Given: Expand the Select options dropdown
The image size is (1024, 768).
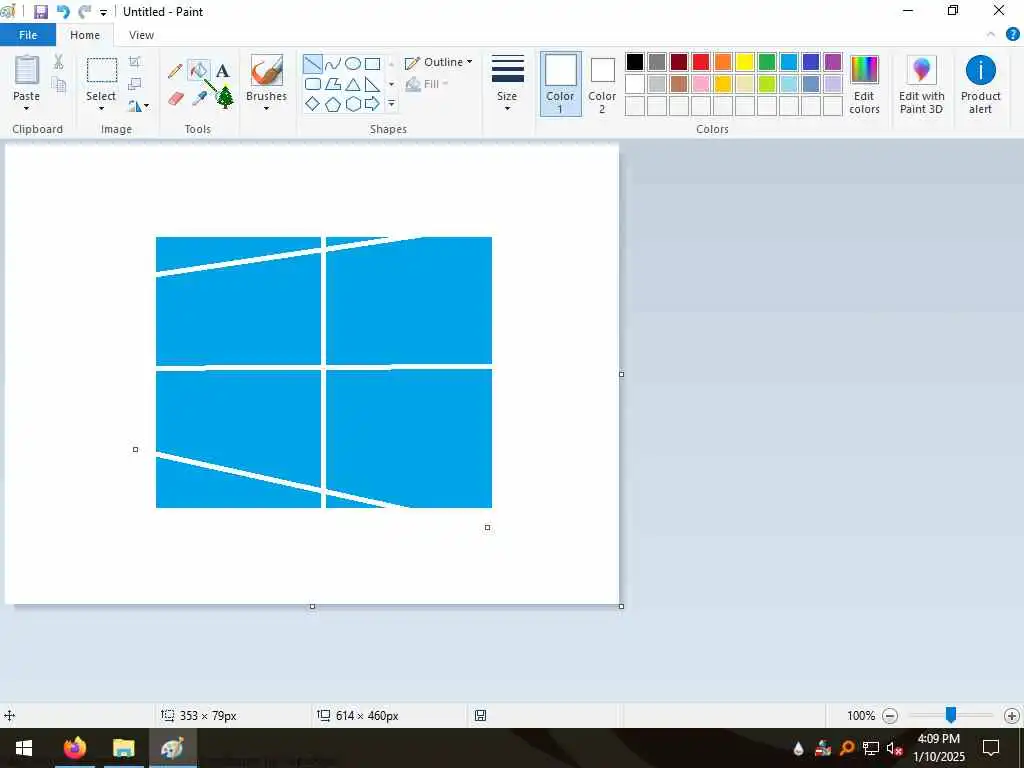Looking at the screenshot, I should point(101,109).
